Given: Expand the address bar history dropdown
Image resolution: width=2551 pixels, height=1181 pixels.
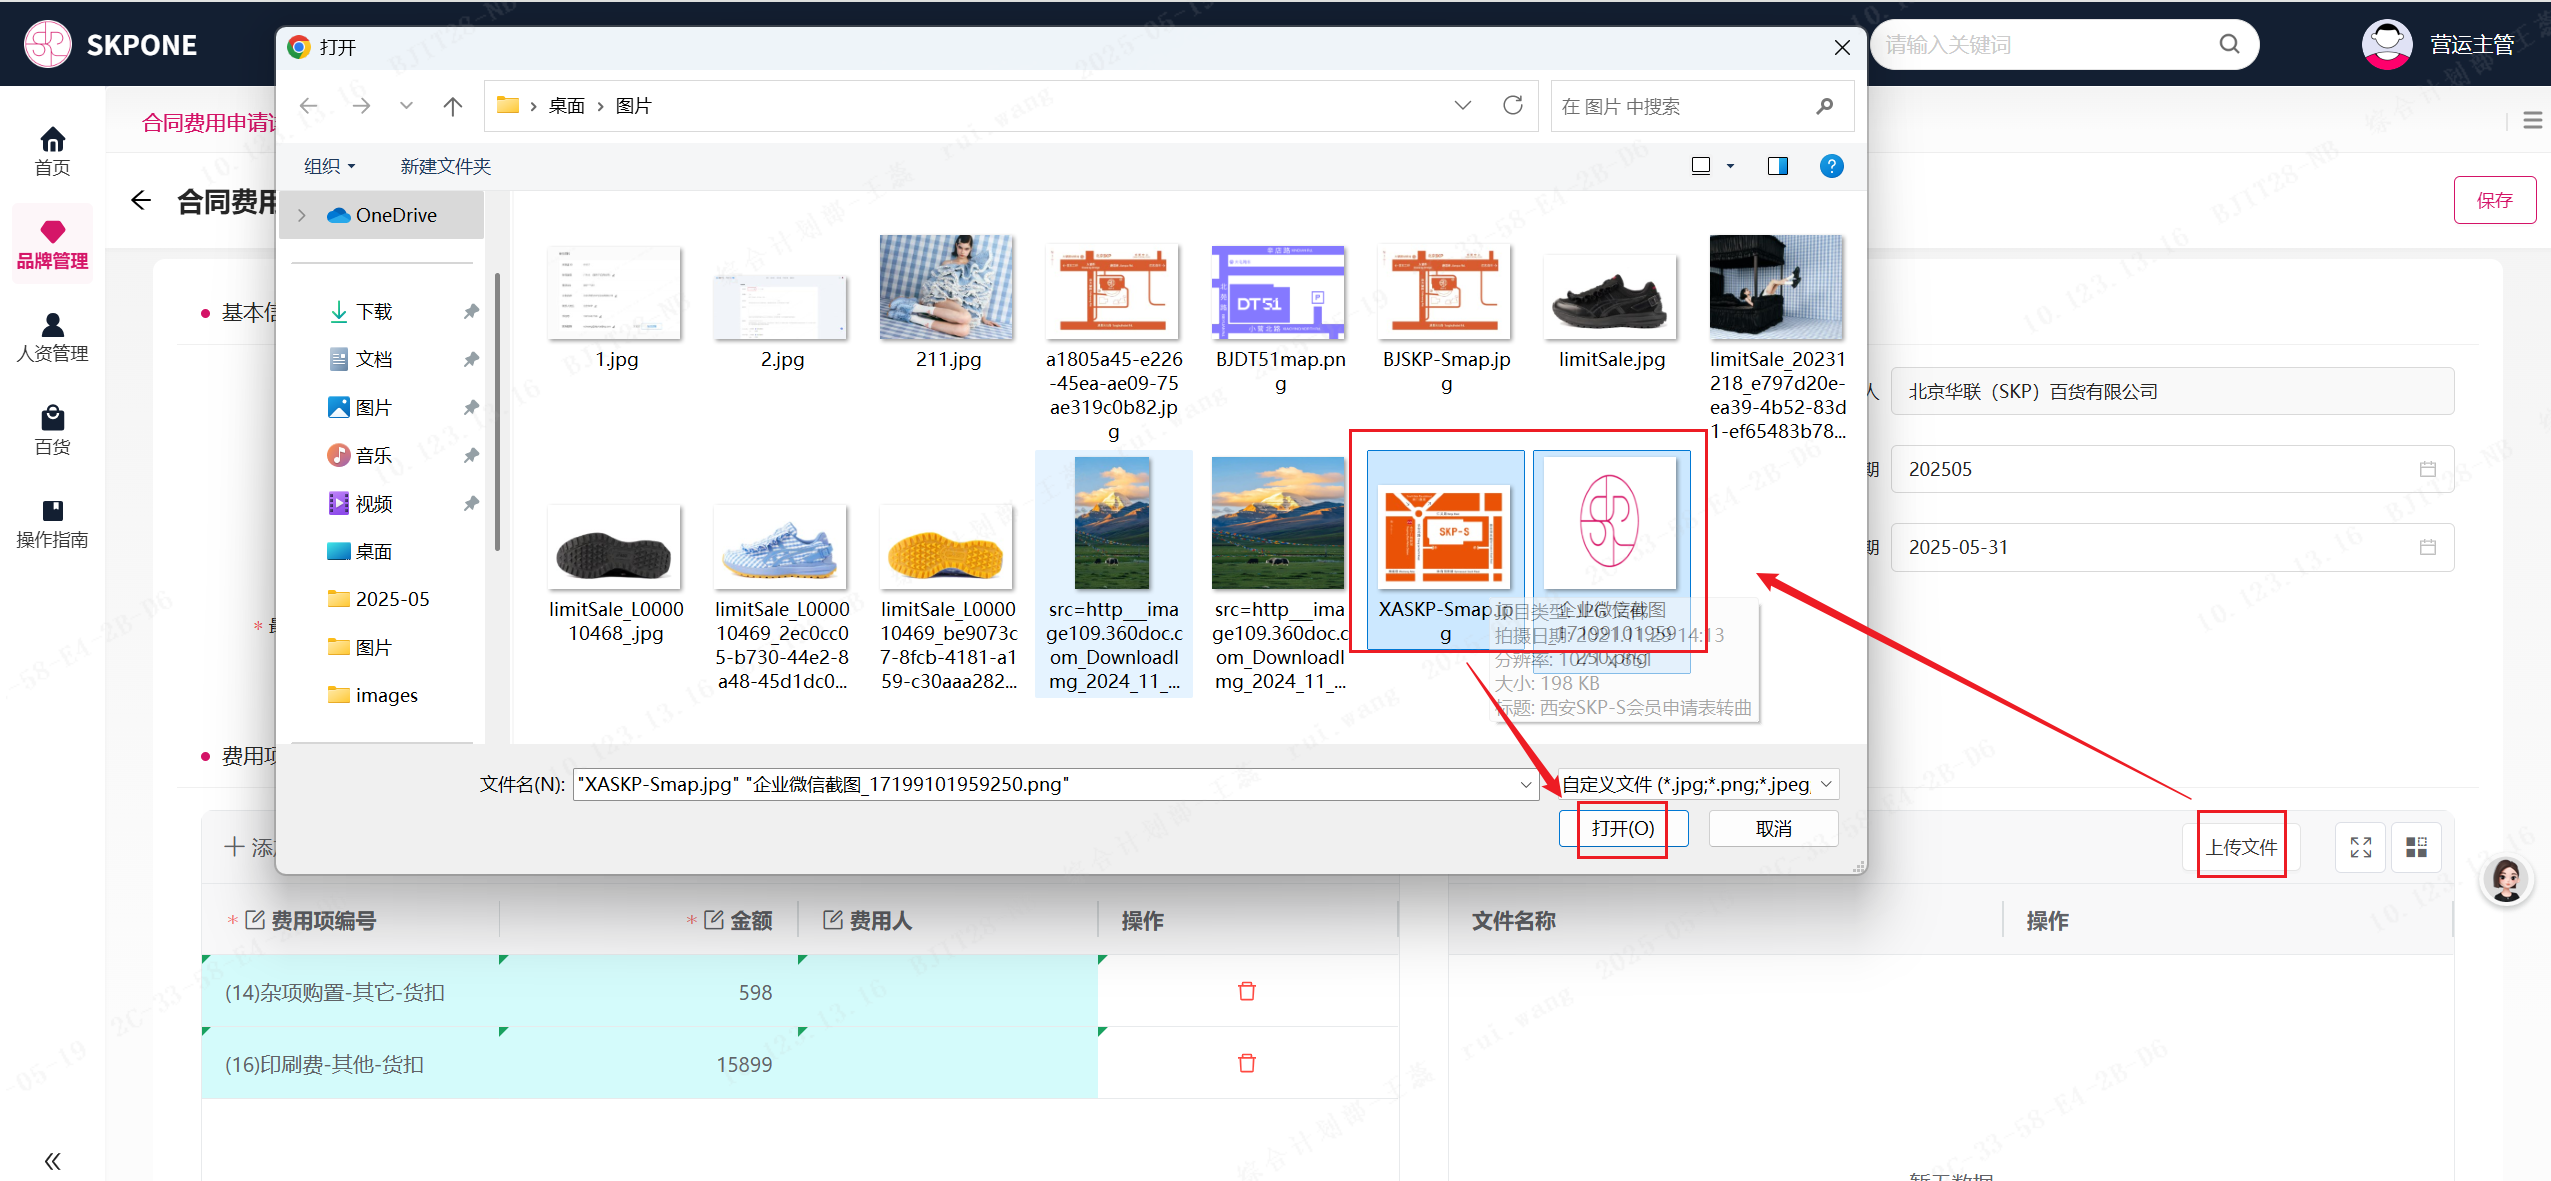Looking at the screenshot, I should 1462,105.
